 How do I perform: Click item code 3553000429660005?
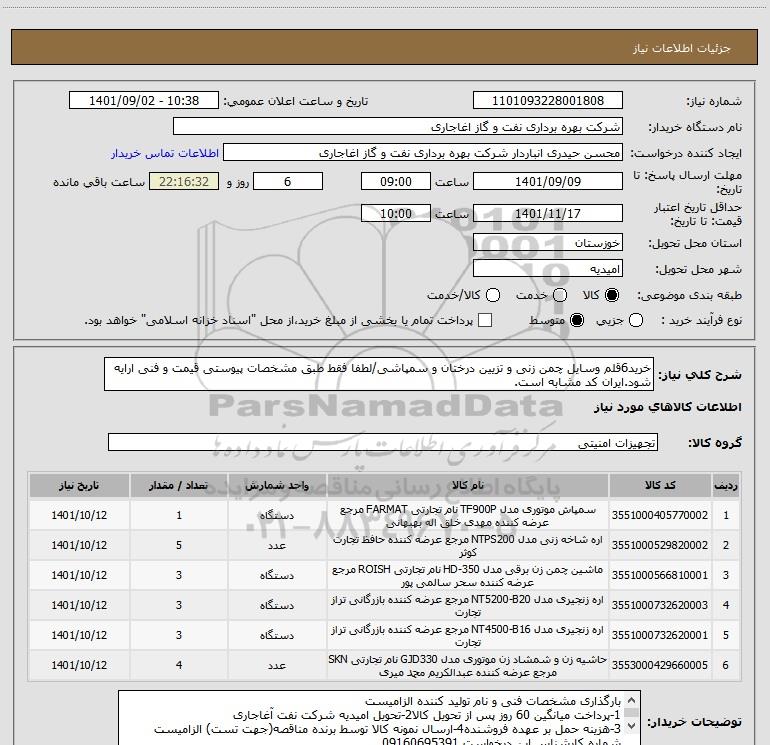click(660, 665)
